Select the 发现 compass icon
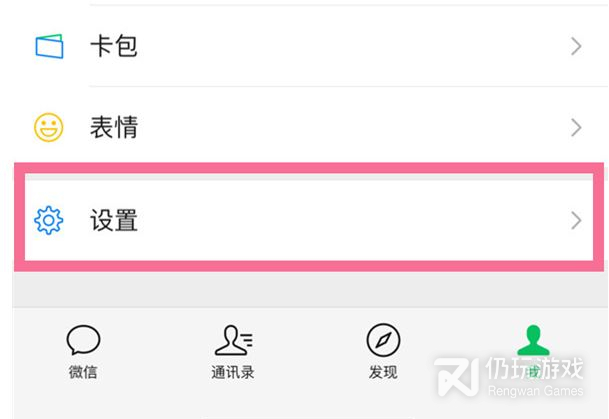 click(383, 342)
